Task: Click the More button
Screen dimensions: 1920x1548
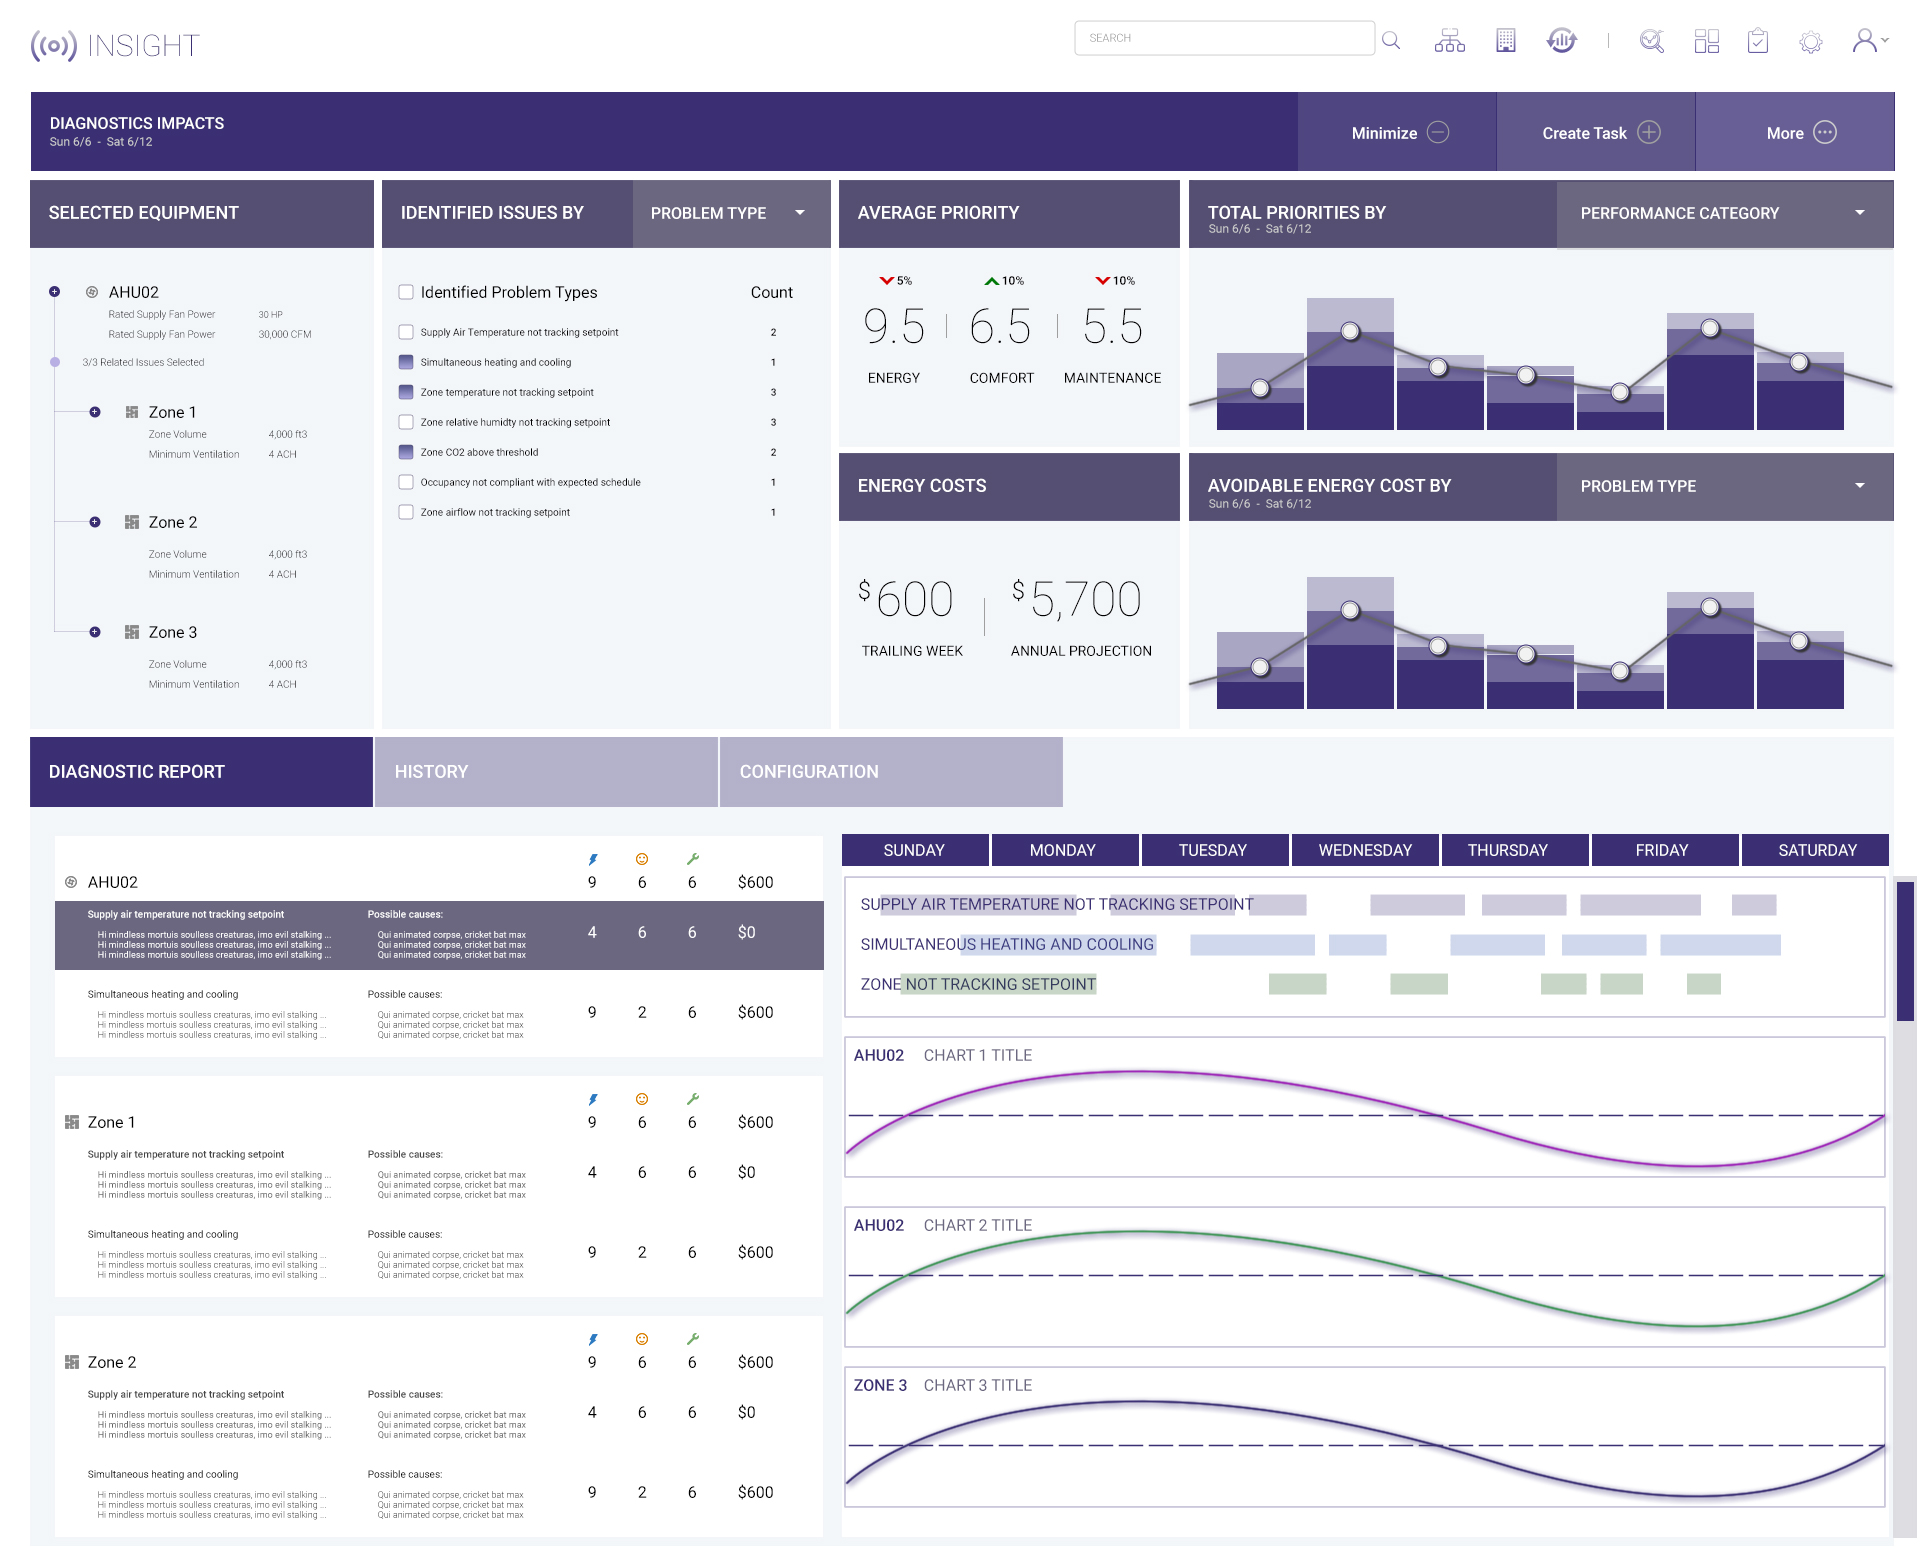Action: [x=1799, y=133]
